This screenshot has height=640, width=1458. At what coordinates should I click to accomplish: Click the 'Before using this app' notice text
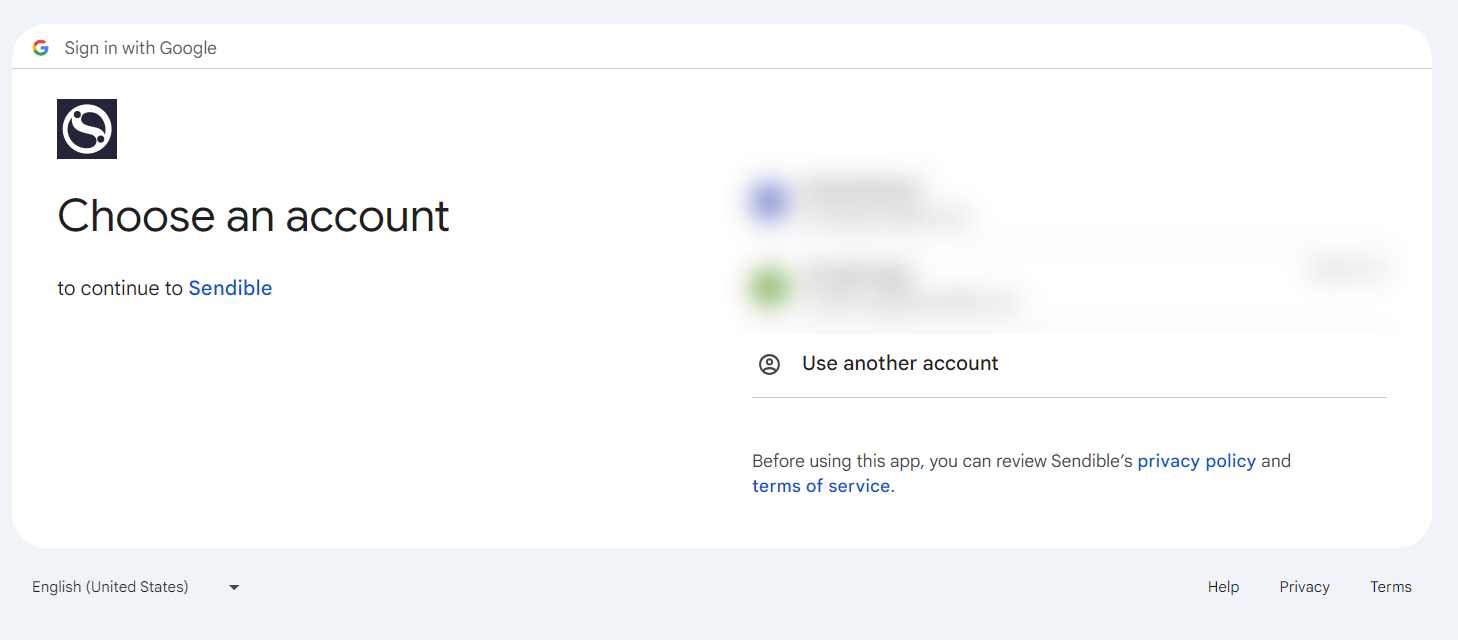tap(940, 461)
